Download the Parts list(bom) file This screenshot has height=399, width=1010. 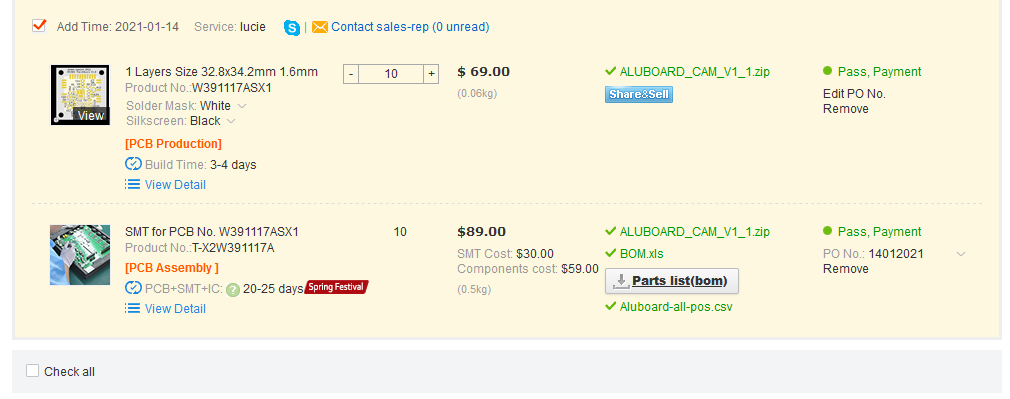672,281
